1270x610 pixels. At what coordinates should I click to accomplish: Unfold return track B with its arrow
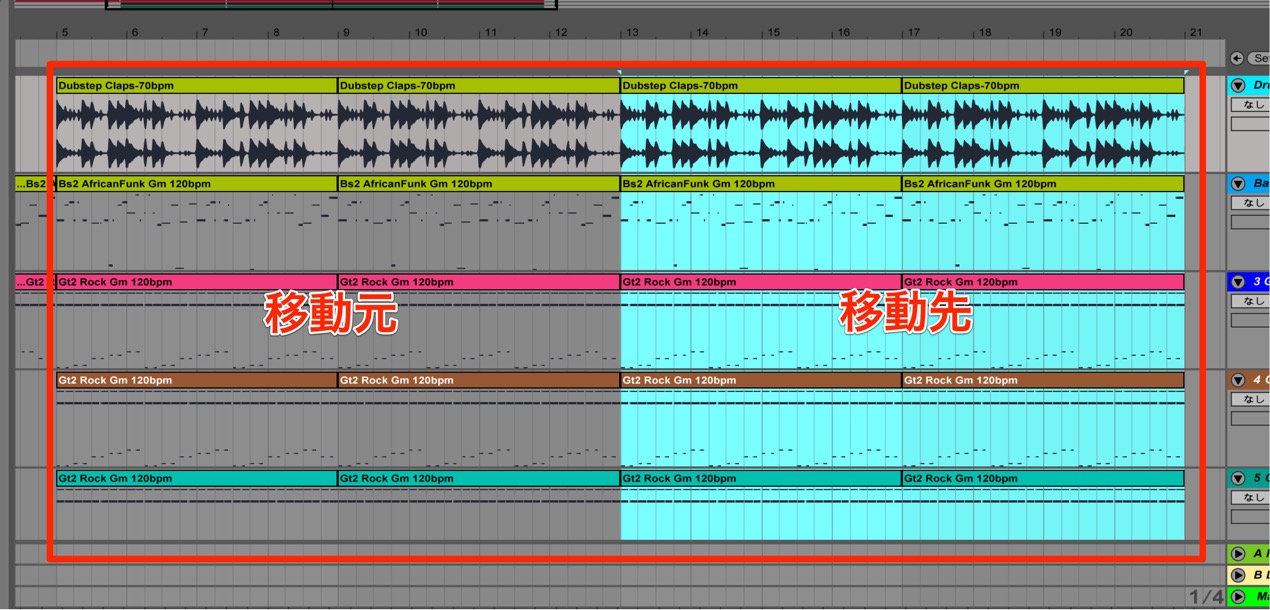pyautogui.click(x=1238, y=575)
